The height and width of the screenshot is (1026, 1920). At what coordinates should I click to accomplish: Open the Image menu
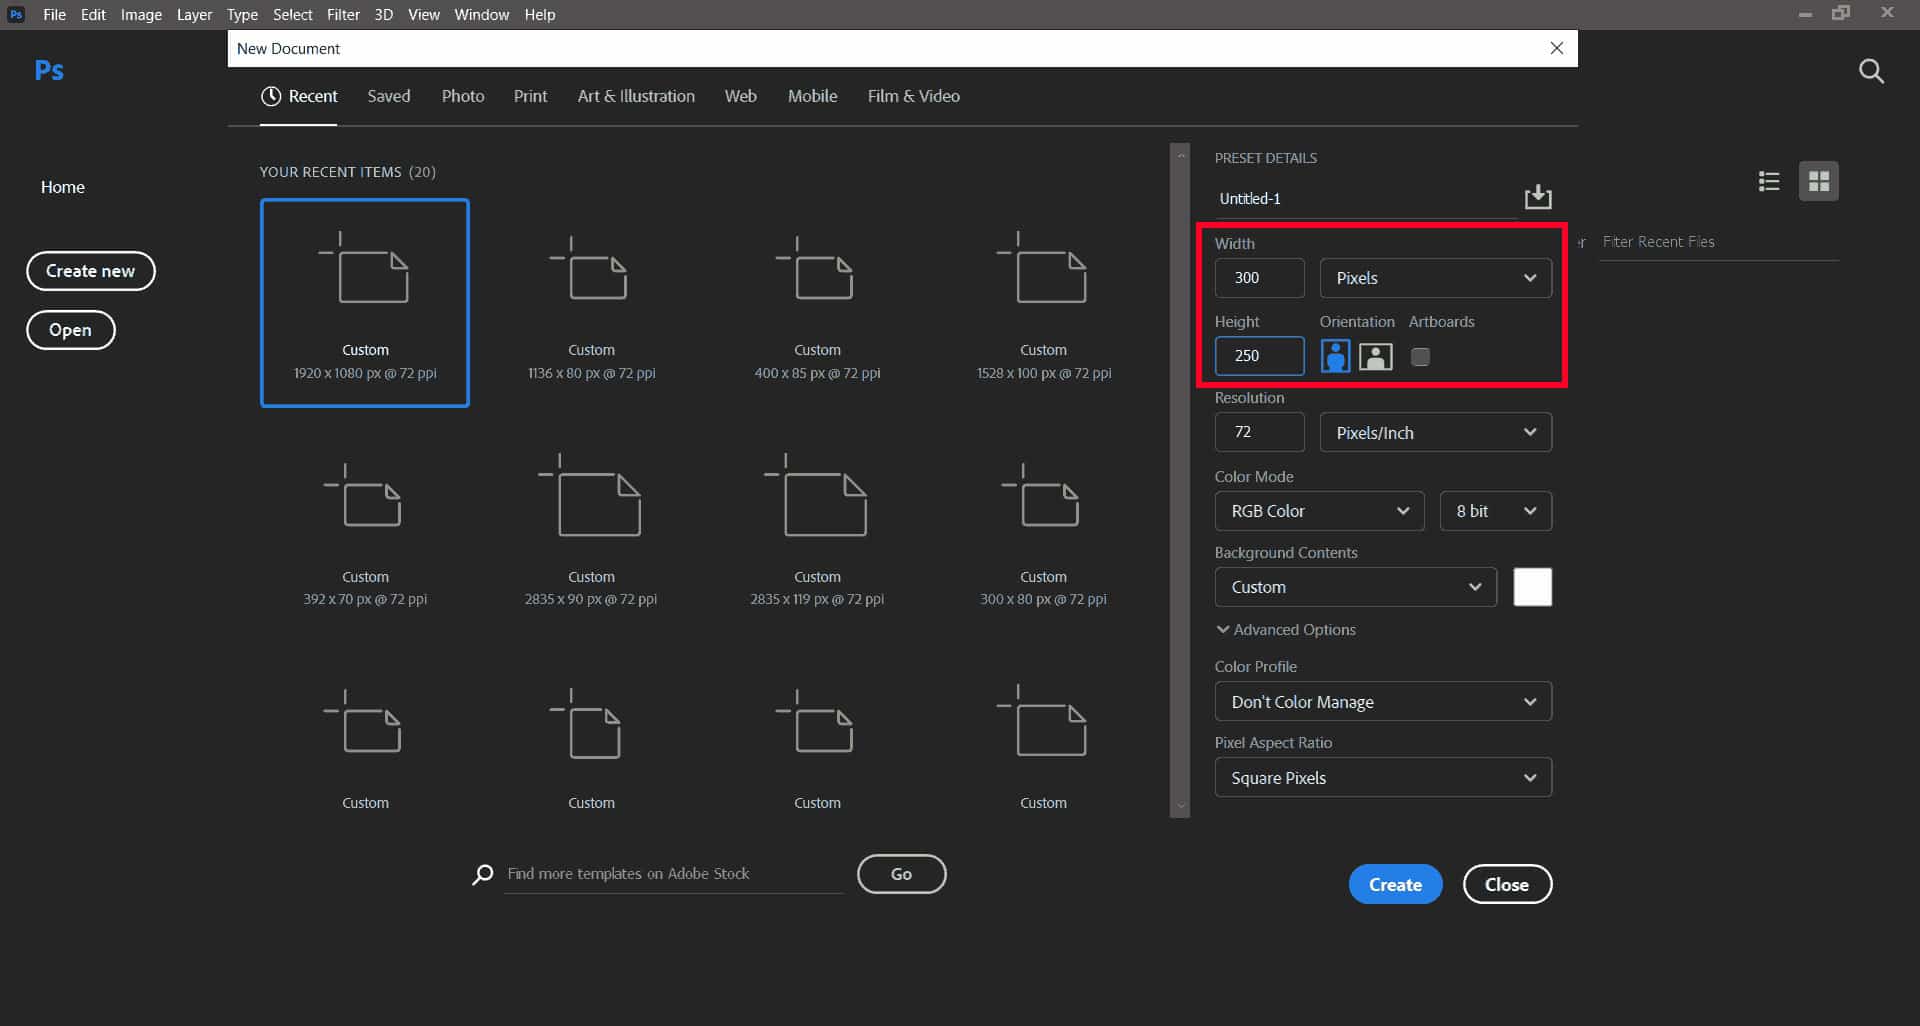tap(141, 14)
